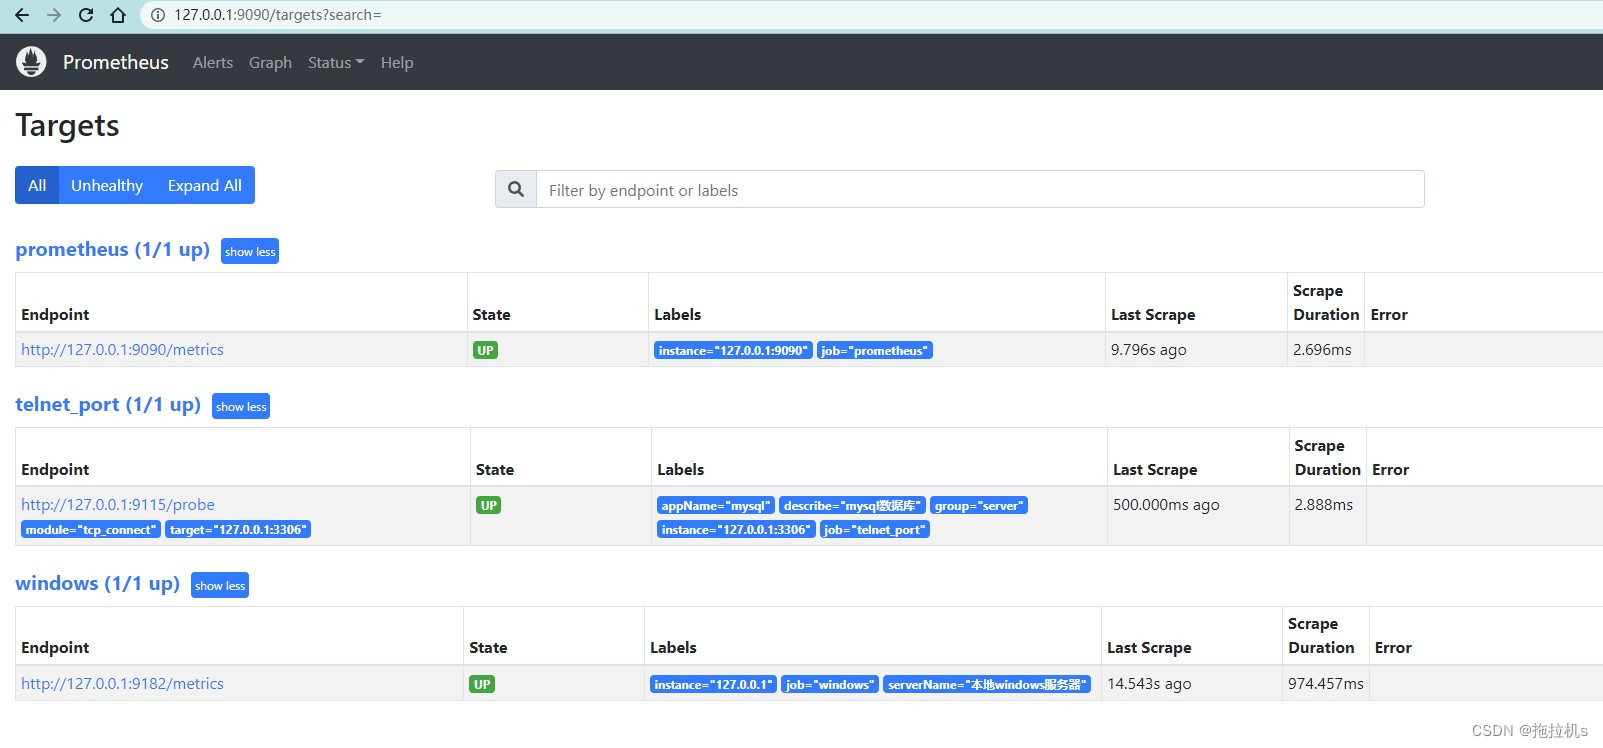The height and width of the screenshot is (748, 1603).
Task: Click the browser back arrow
Action: 22,15
